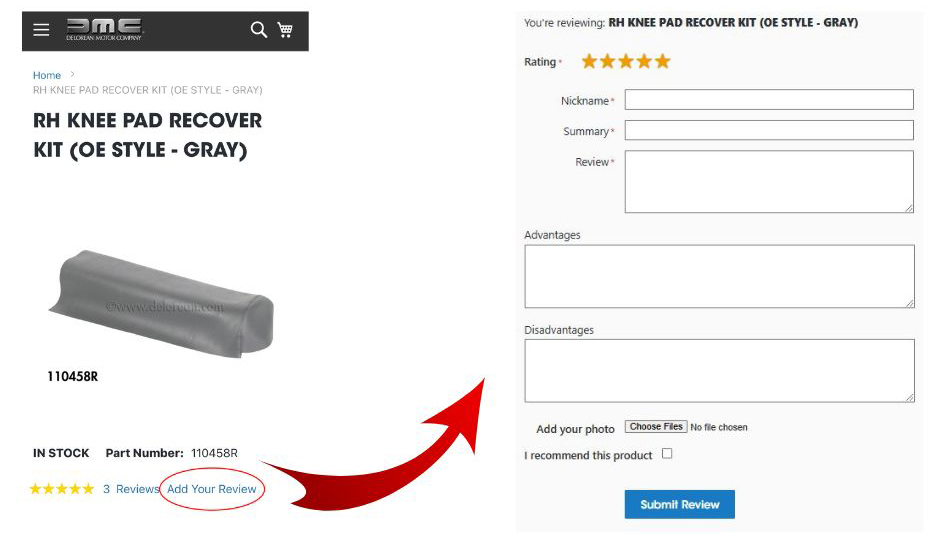The height and width of the screenshot is (540, 940).
Task: Open the hamburger menu icon
Action: point(41,29)
